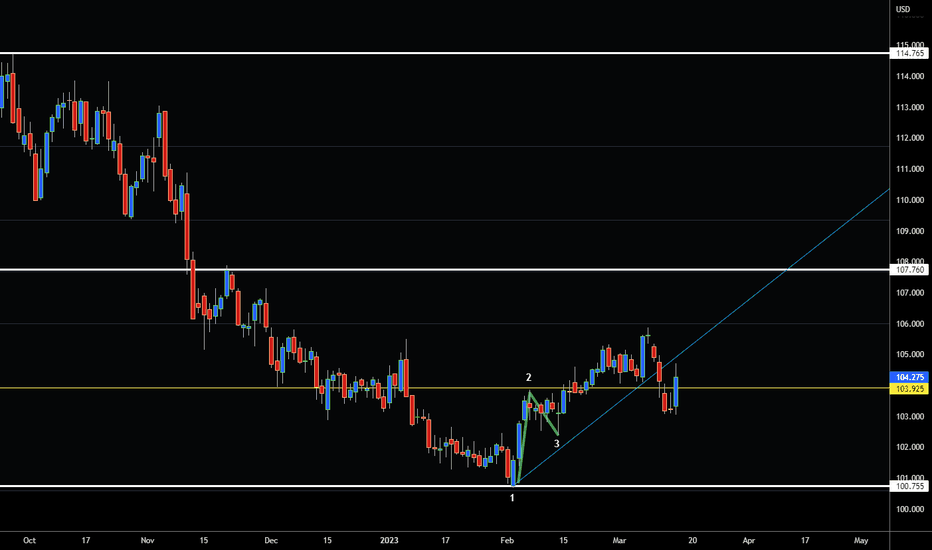The image size is (932, 550).
Task: Open the USD currency selector on price axis
Action: [903, 9]
